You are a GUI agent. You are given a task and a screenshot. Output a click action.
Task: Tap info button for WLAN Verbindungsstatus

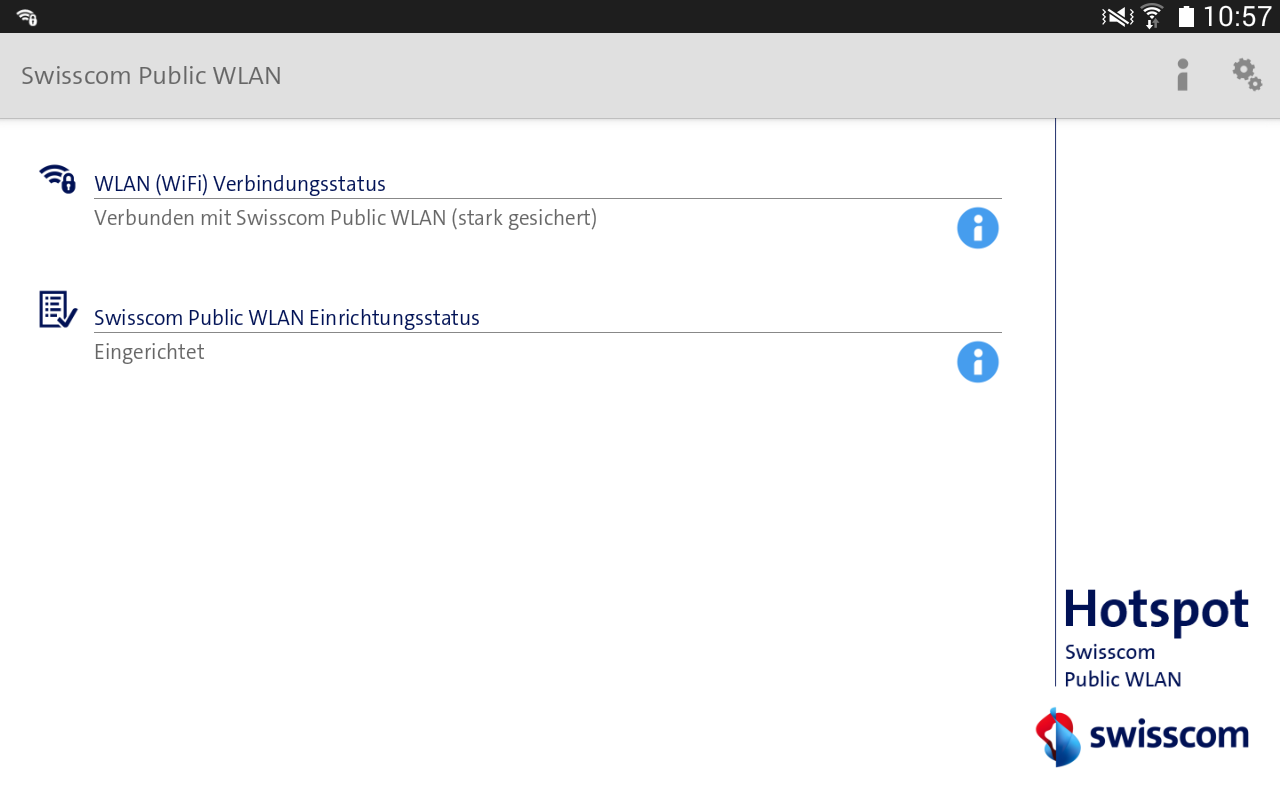978,228
